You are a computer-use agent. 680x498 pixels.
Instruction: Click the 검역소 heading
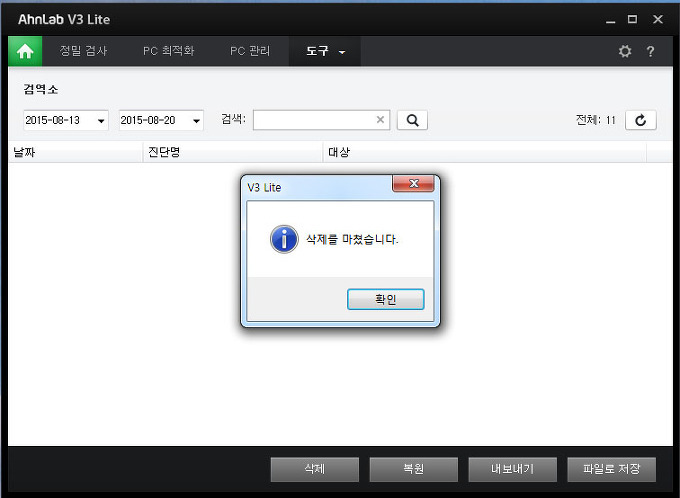[41, 89]
